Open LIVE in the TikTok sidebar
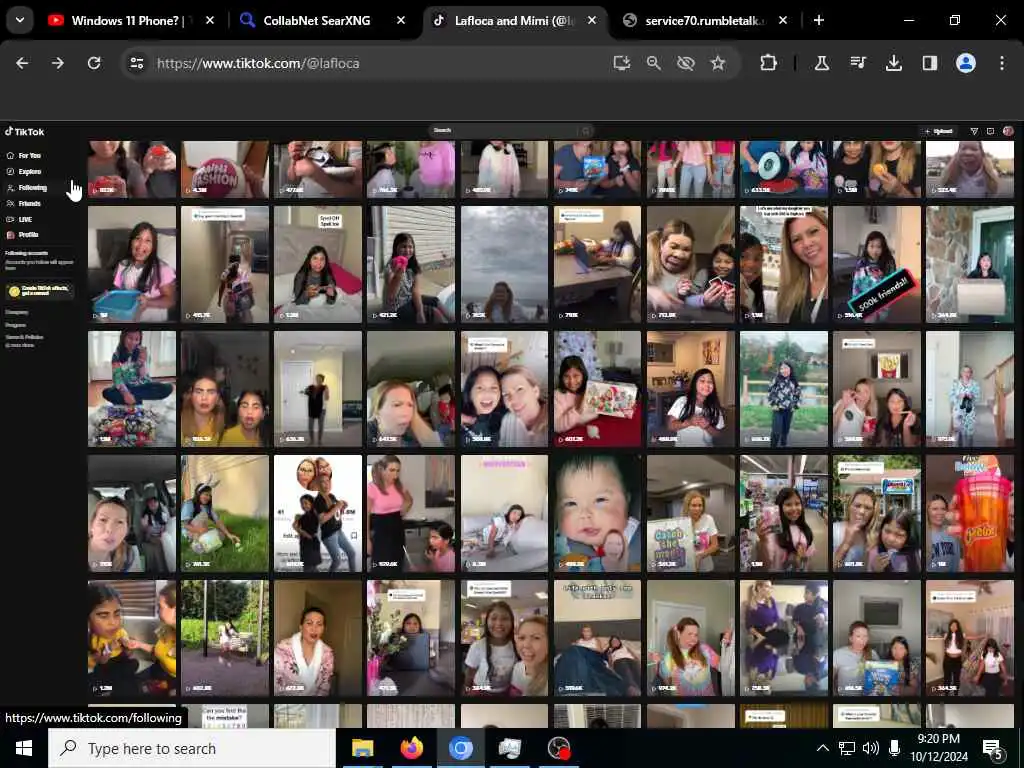The height and width of the screenshot is (768, 1024). tap(20, 219)
